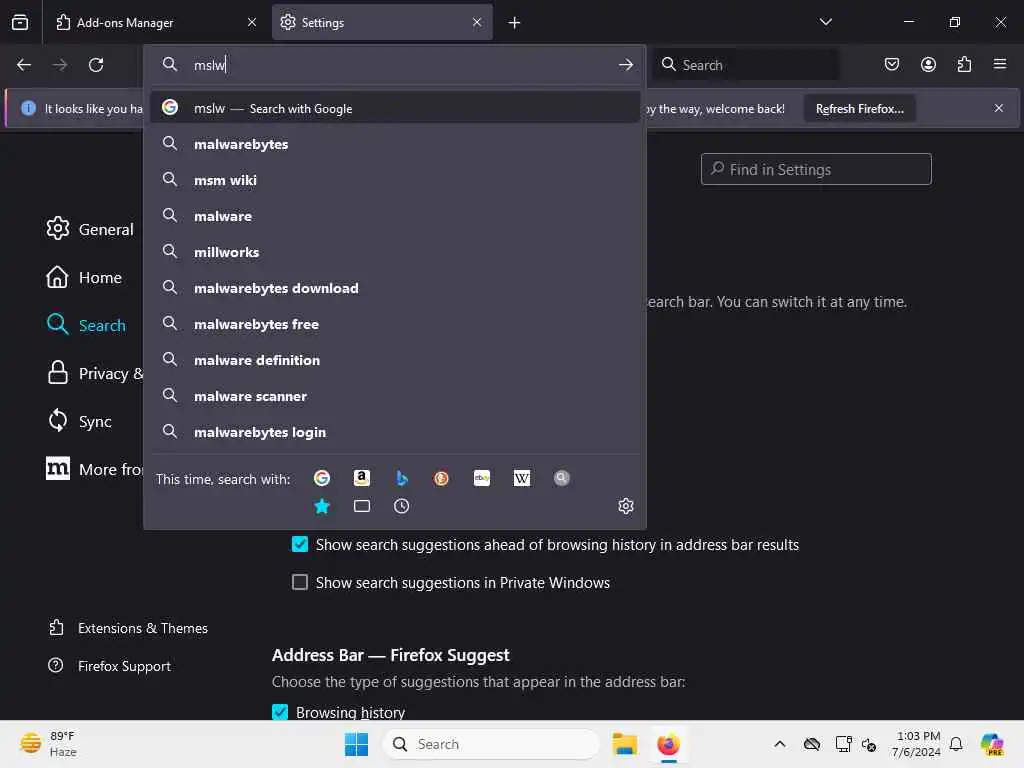
Task: Reload the current page
Action: 96,65
